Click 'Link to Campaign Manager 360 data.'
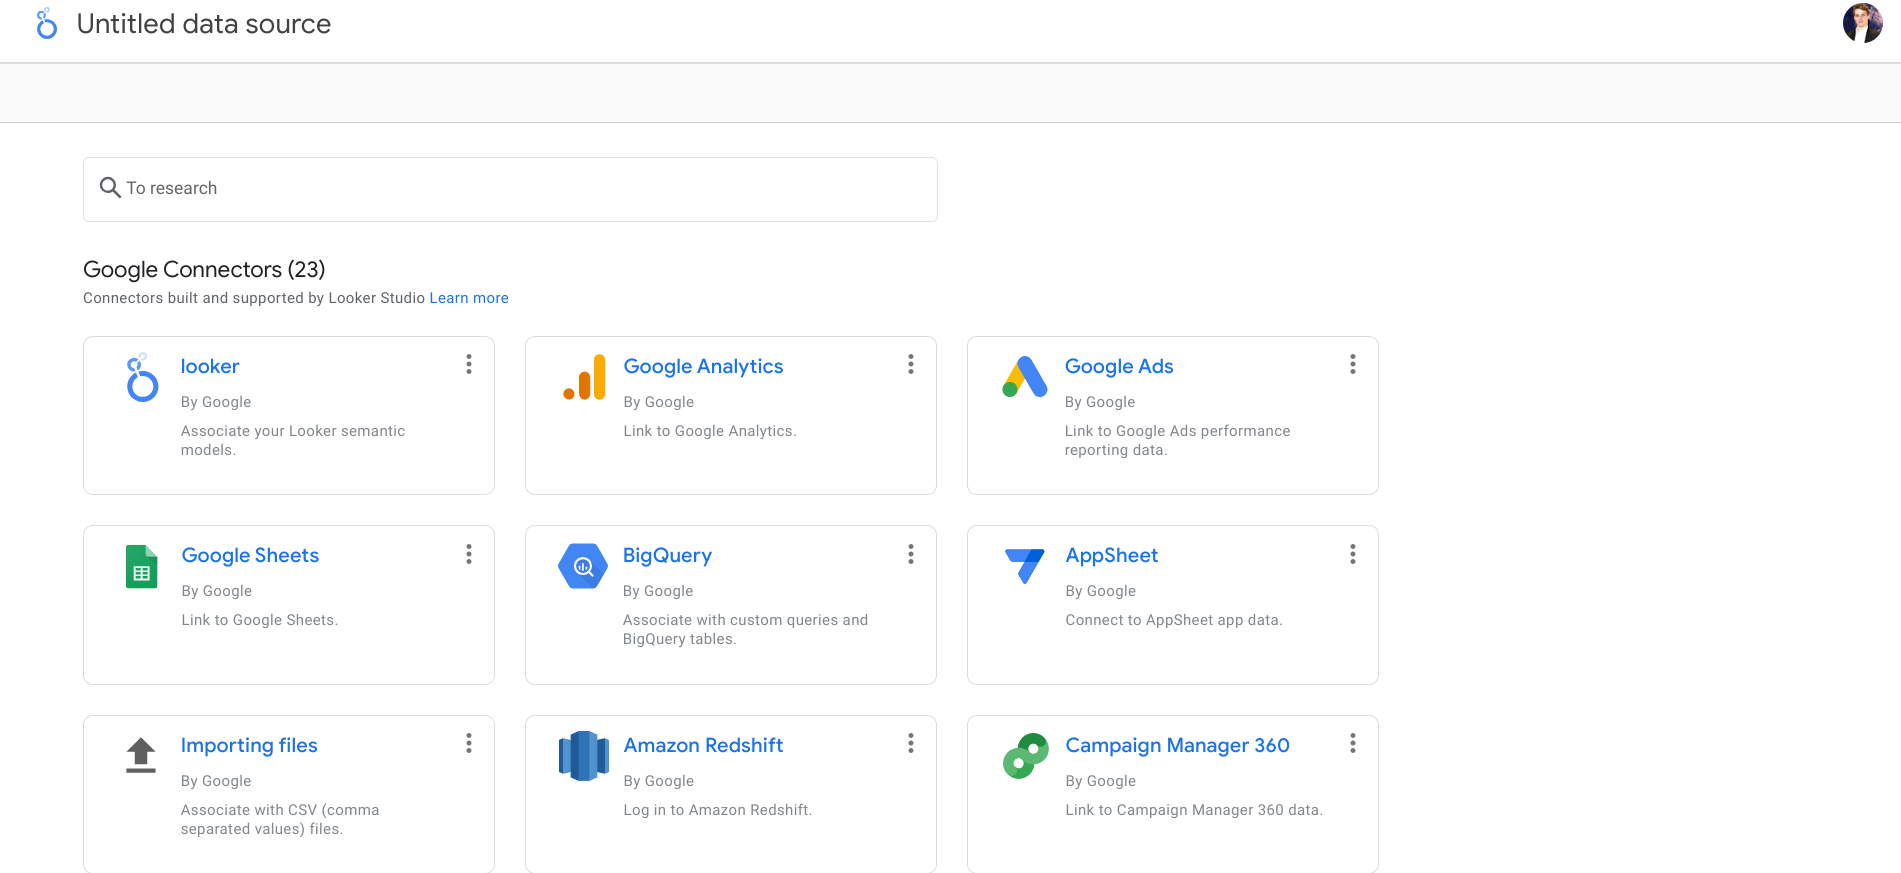This screenshot has height=873, width=1901. coord(1194,810)
